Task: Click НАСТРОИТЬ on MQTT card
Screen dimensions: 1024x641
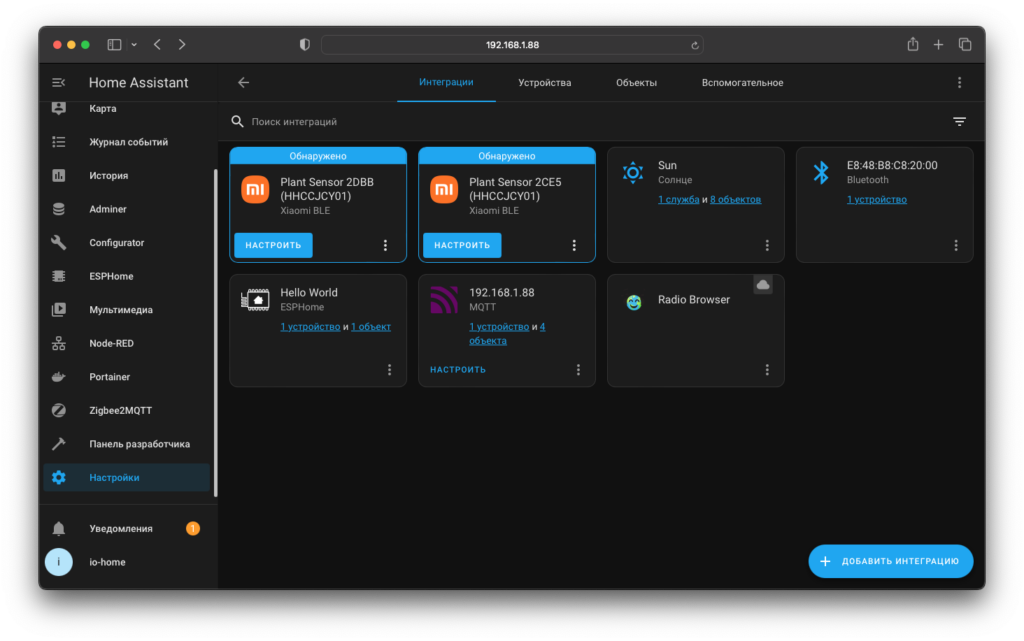Action: pyautogui.click(x=458, y=370)
